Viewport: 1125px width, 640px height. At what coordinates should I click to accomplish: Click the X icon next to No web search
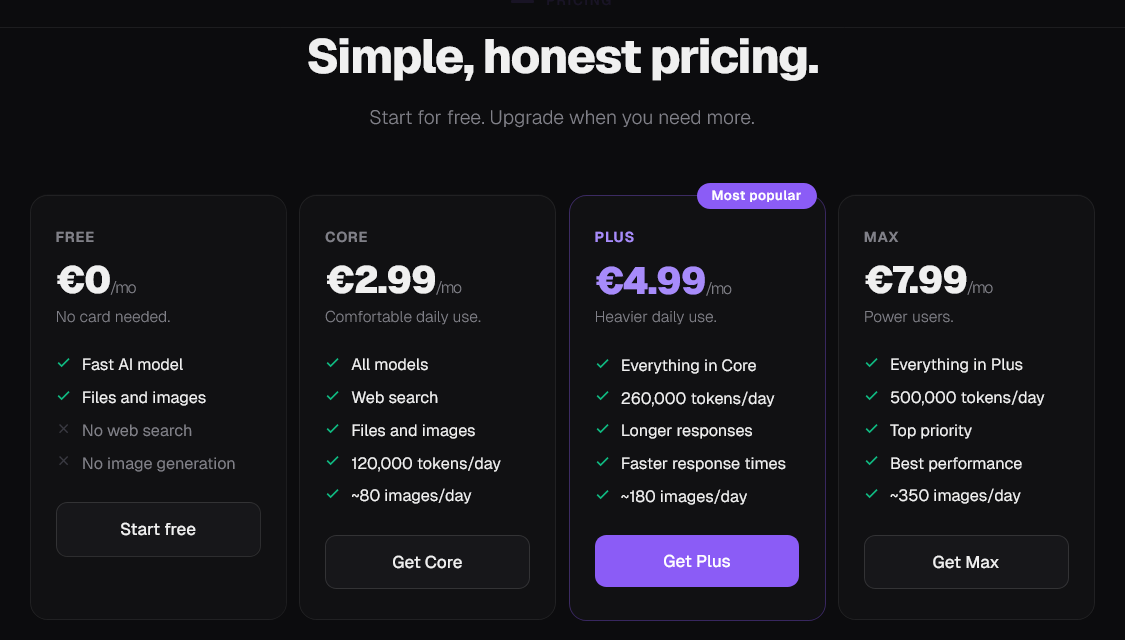click(x=64, y=430)
